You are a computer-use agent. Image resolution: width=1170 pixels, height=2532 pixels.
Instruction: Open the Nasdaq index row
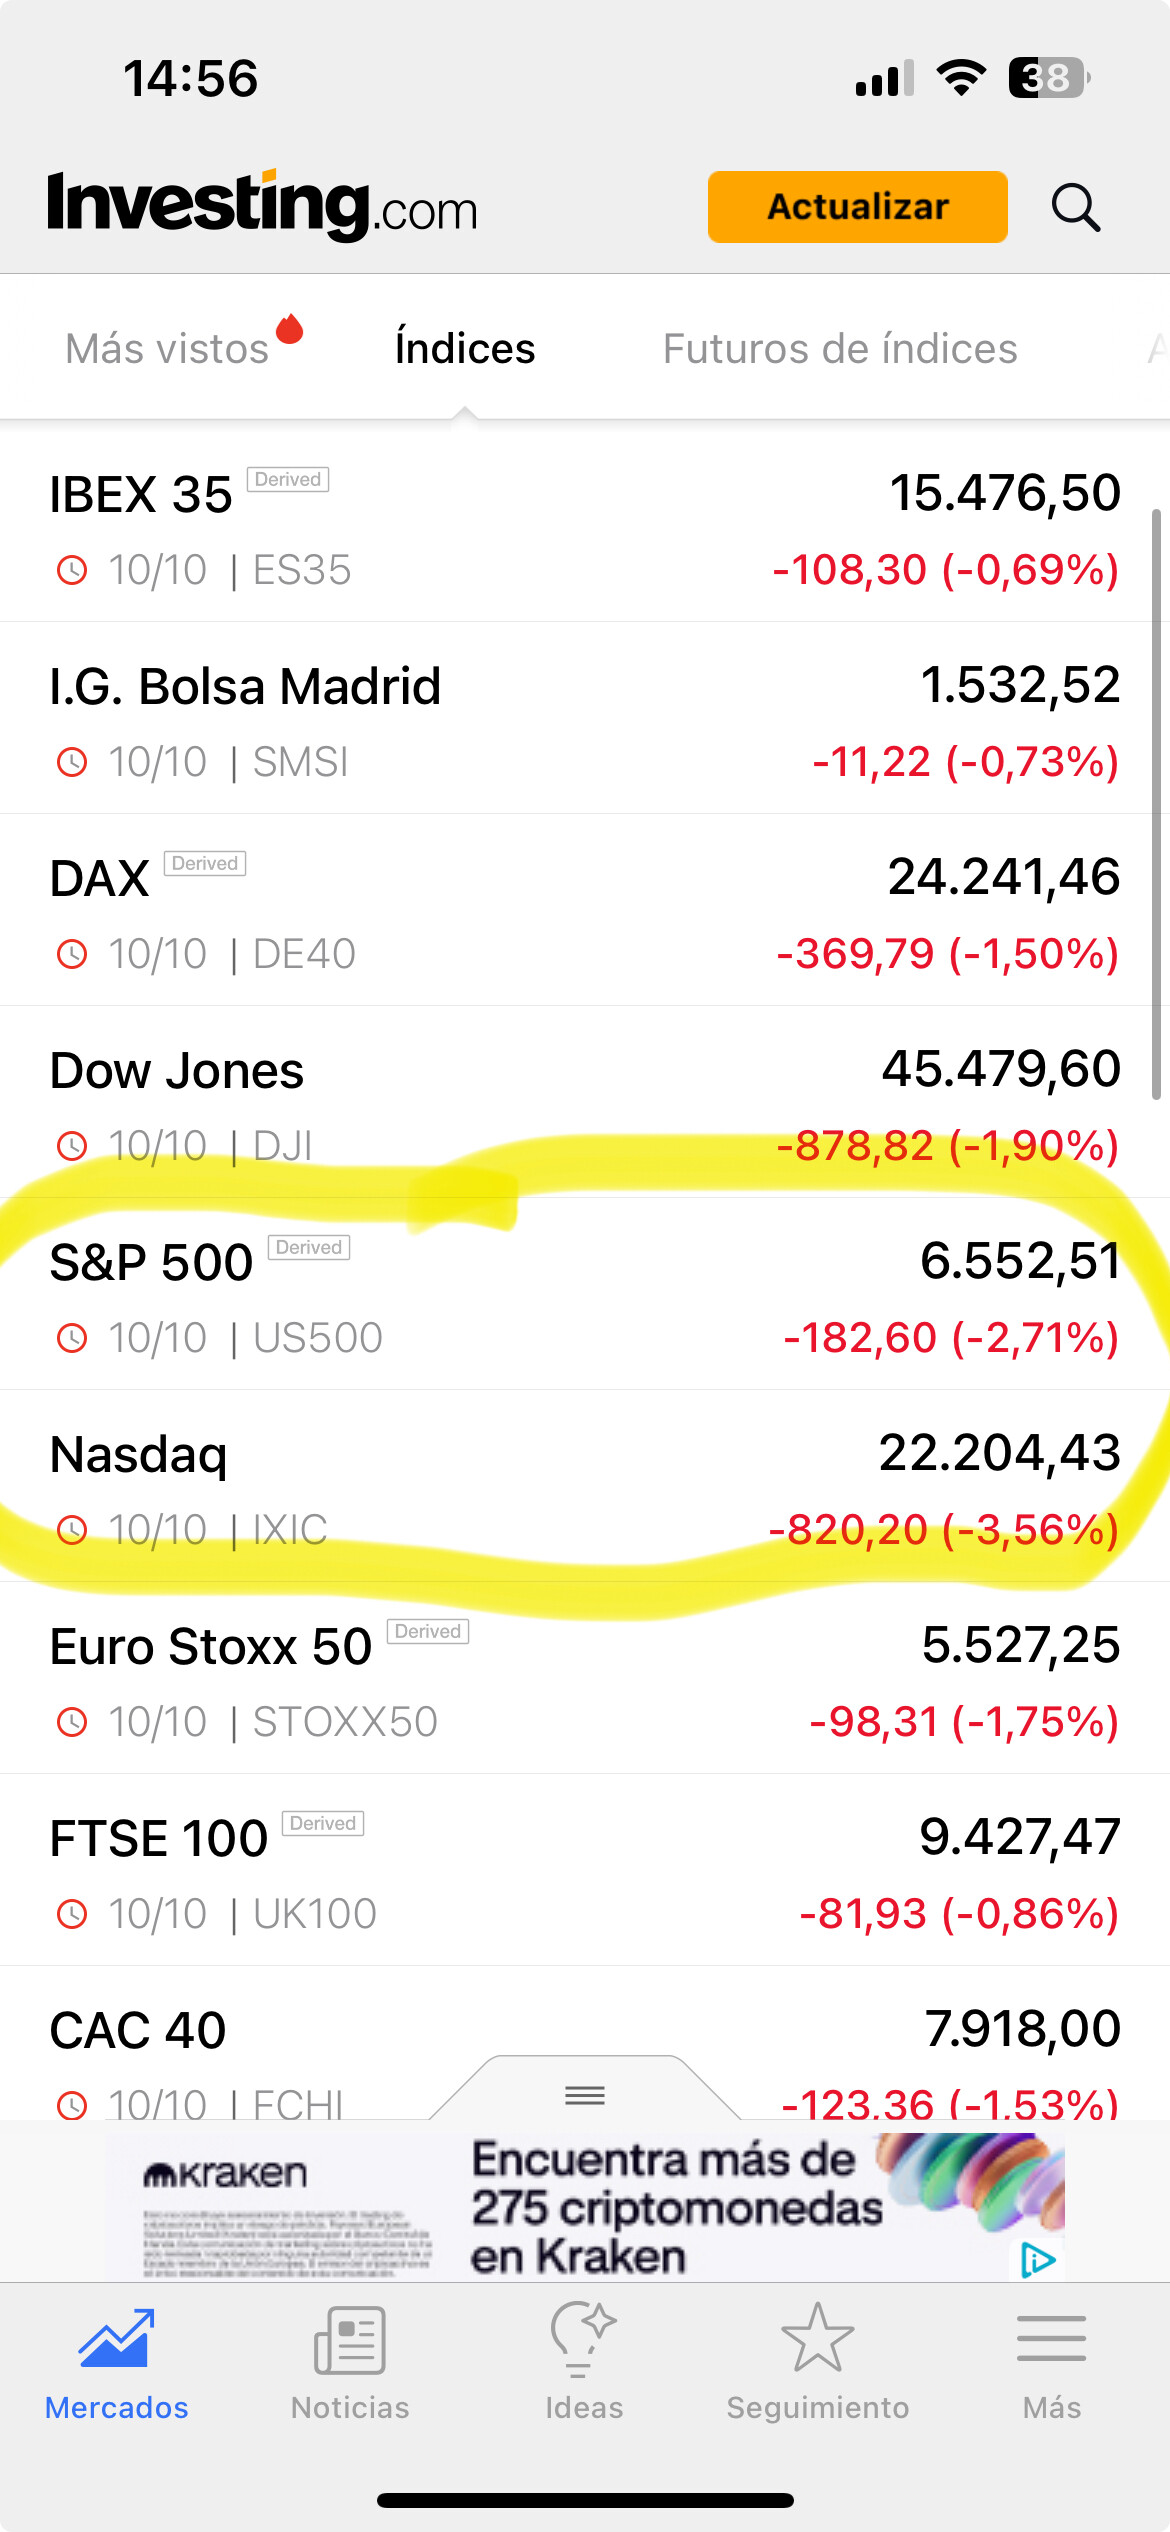pos(585,1487)
